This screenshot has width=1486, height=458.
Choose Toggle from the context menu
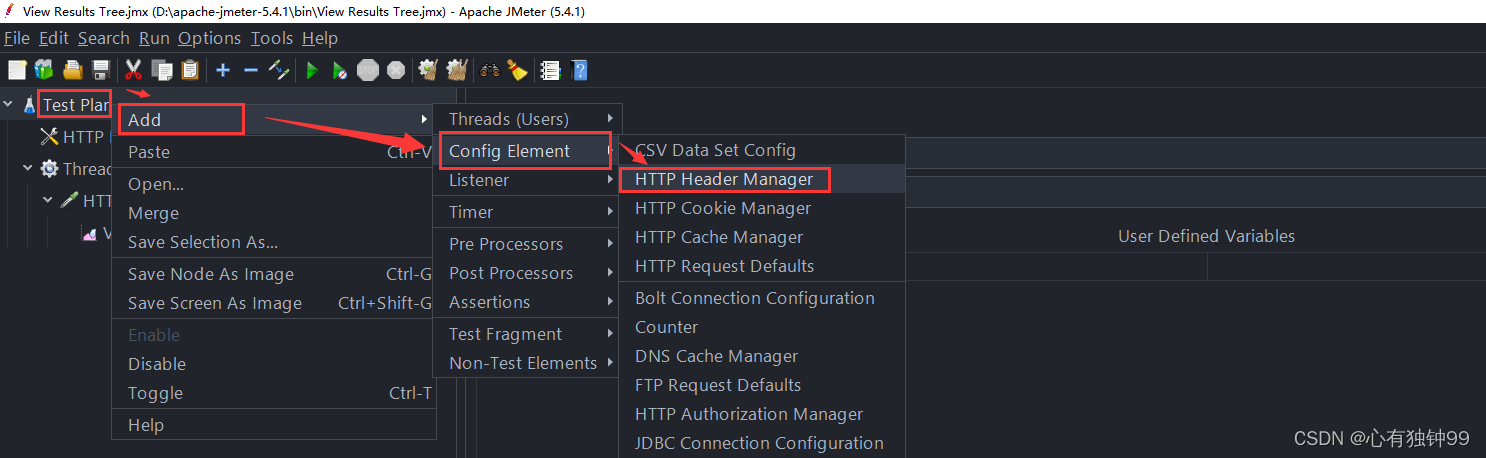pyautogui.click(x=274, y=393)
